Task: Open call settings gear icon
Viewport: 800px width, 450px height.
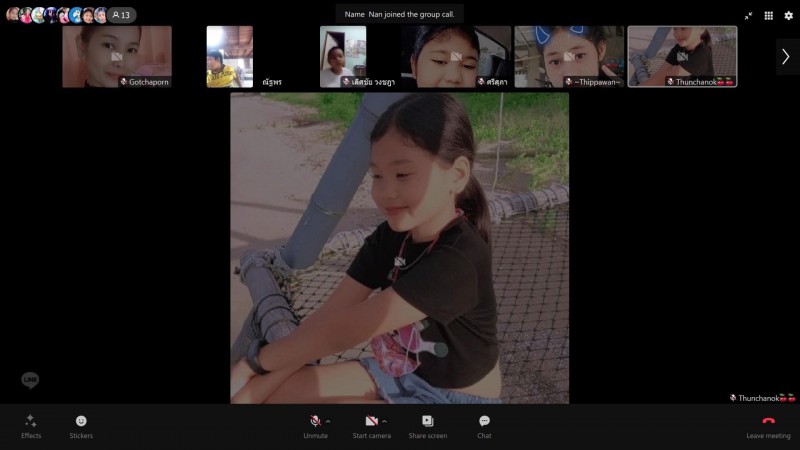Action: point(788,15)
